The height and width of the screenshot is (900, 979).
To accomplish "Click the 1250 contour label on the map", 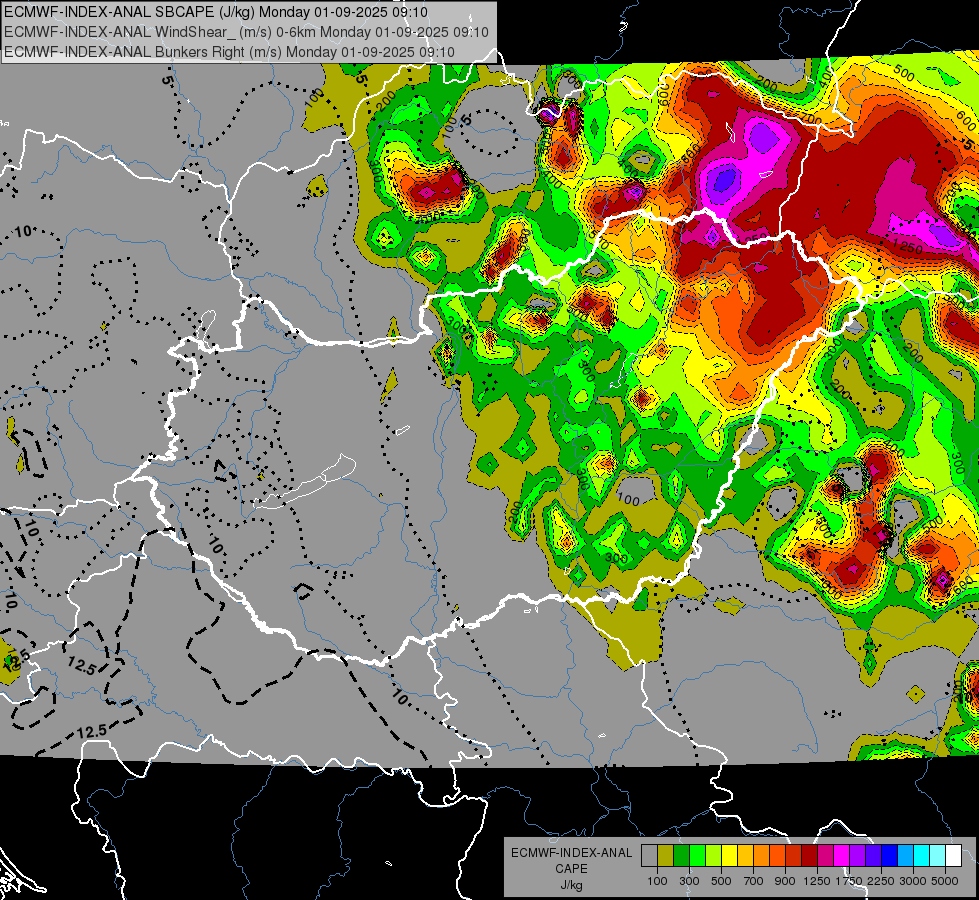I will point(907,248).
